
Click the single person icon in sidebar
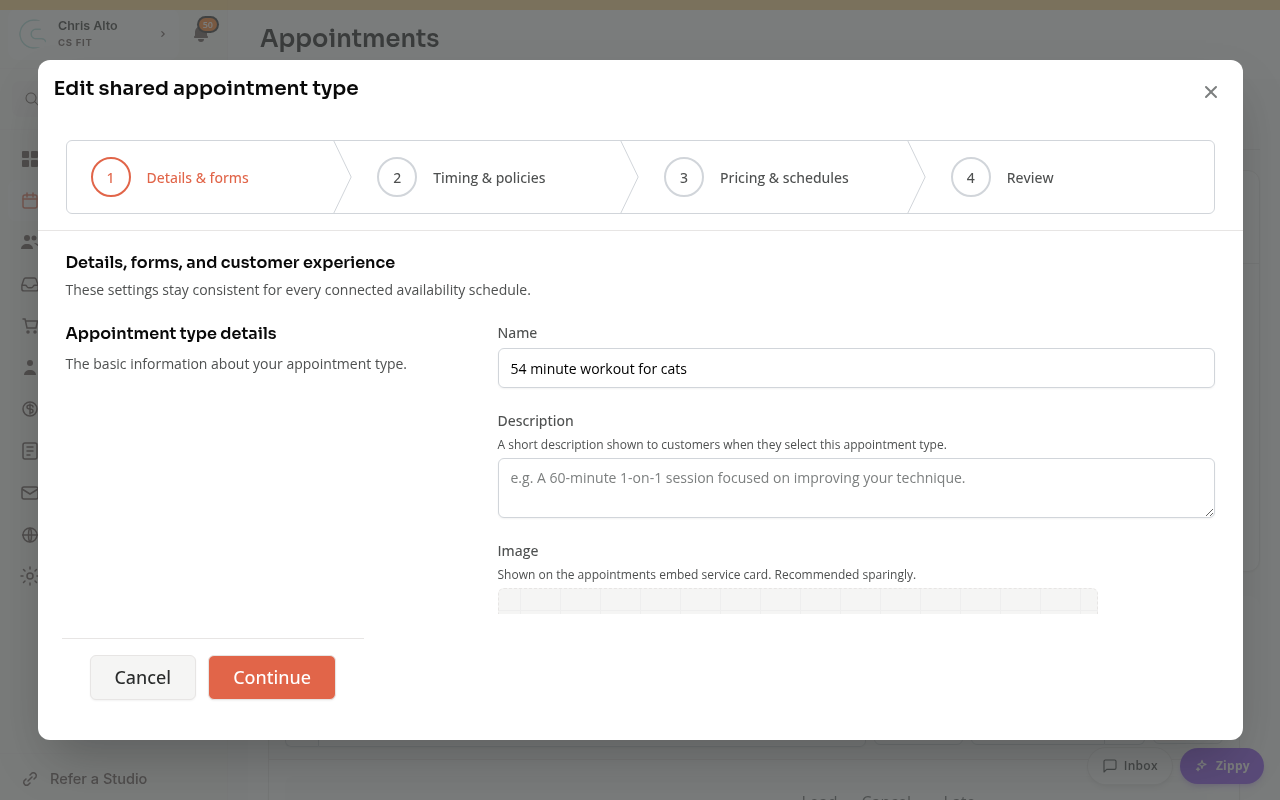[30, 367]
